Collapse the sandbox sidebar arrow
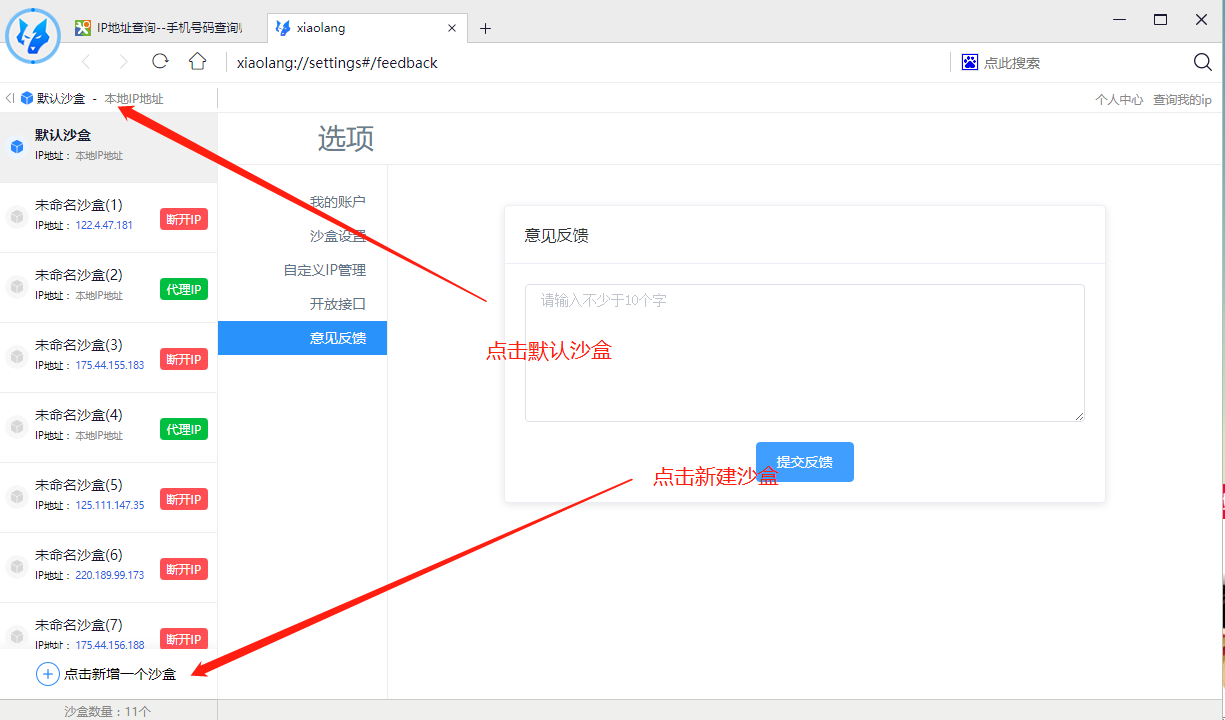The image size is (1225, 720). click(x=9, y=98)
